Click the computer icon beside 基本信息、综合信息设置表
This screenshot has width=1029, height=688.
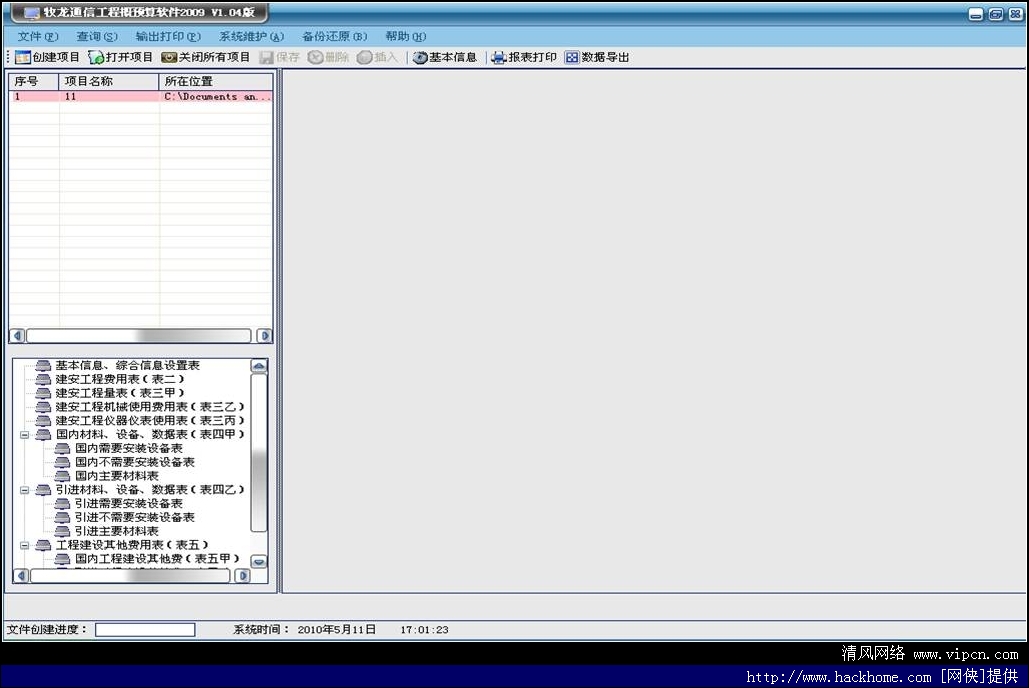pos(42,365)
